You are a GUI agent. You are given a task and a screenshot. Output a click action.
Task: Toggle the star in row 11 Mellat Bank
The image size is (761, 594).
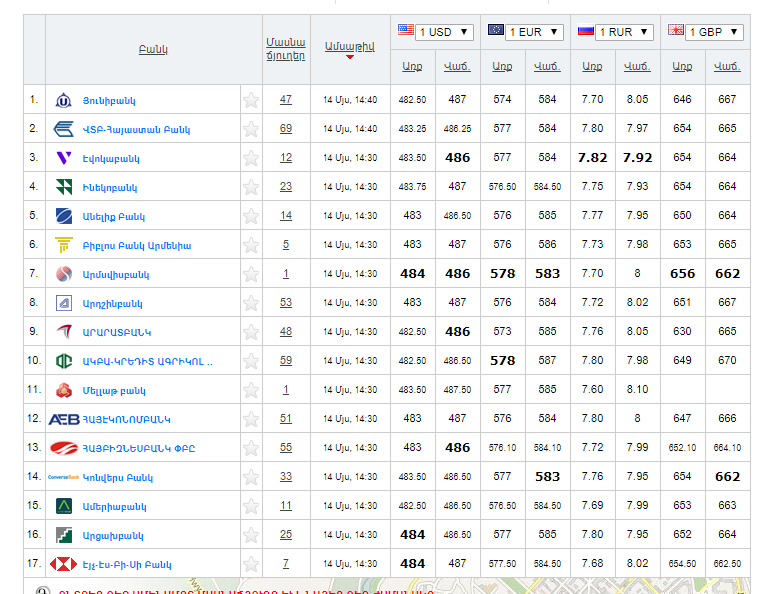click(251, 390)
